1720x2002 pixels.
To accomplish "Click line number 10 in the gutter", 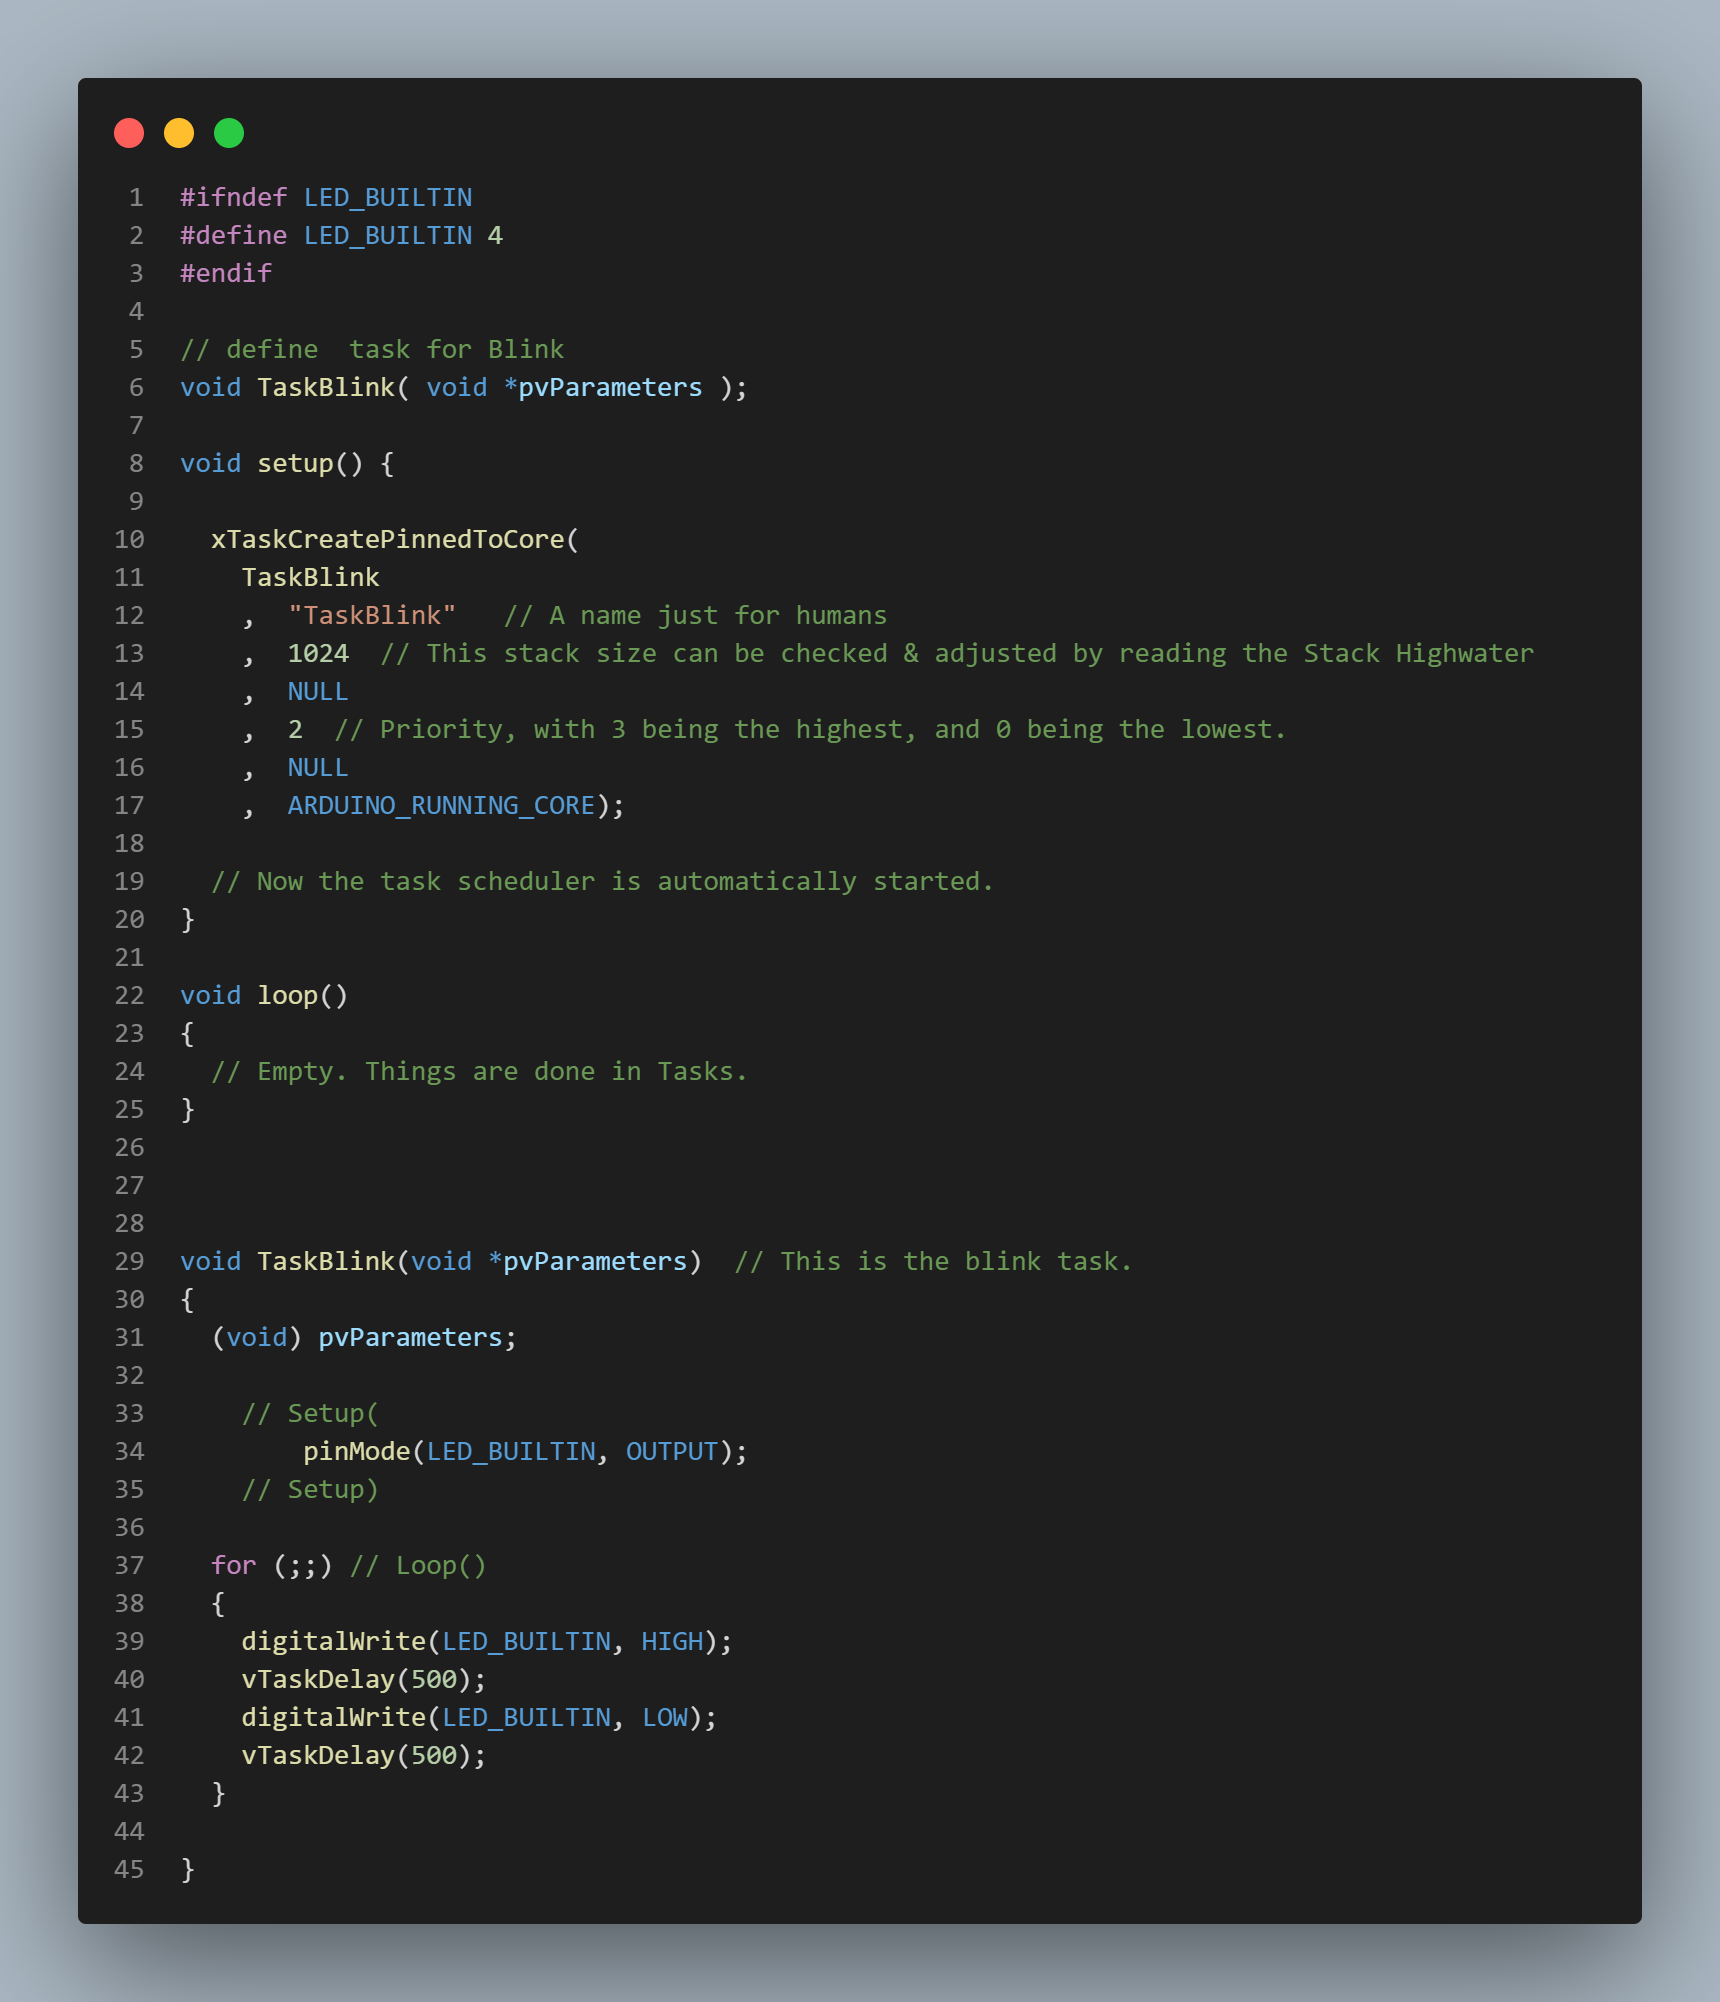I will (129, 540).
